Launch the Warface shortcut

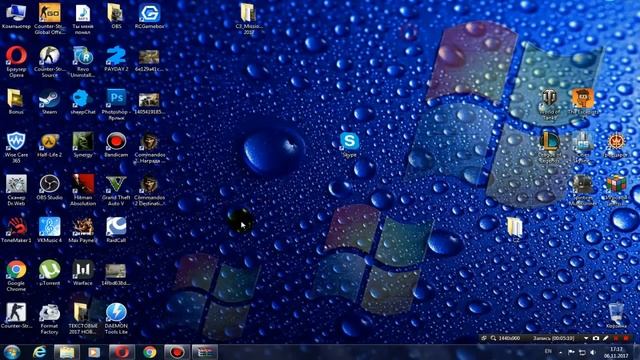[x=83, y=273]
